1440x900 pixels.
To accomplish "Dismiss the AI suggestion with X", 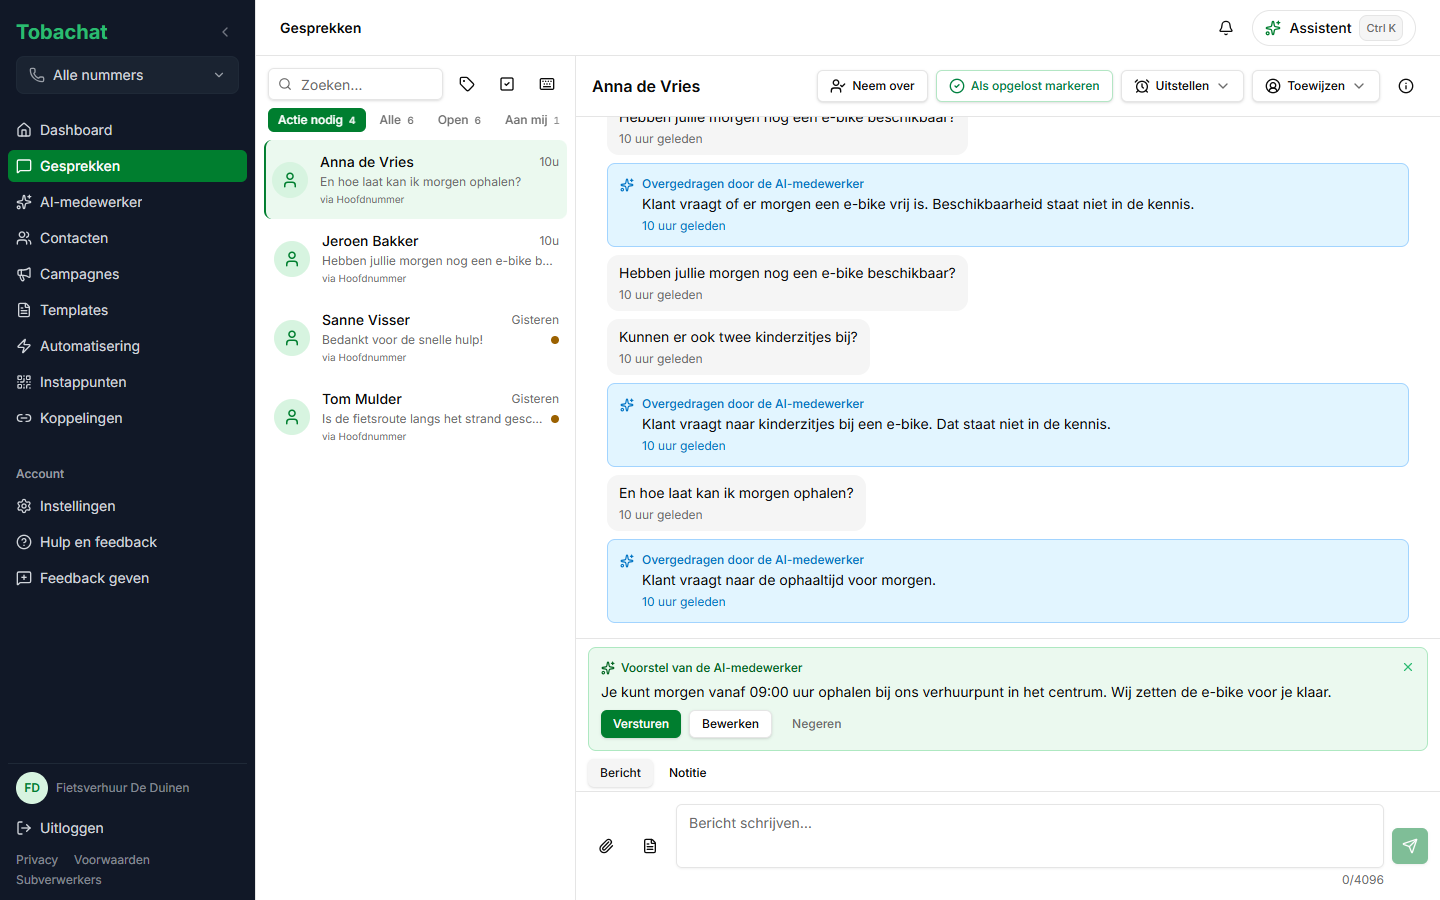I will tap(1408, 667).
